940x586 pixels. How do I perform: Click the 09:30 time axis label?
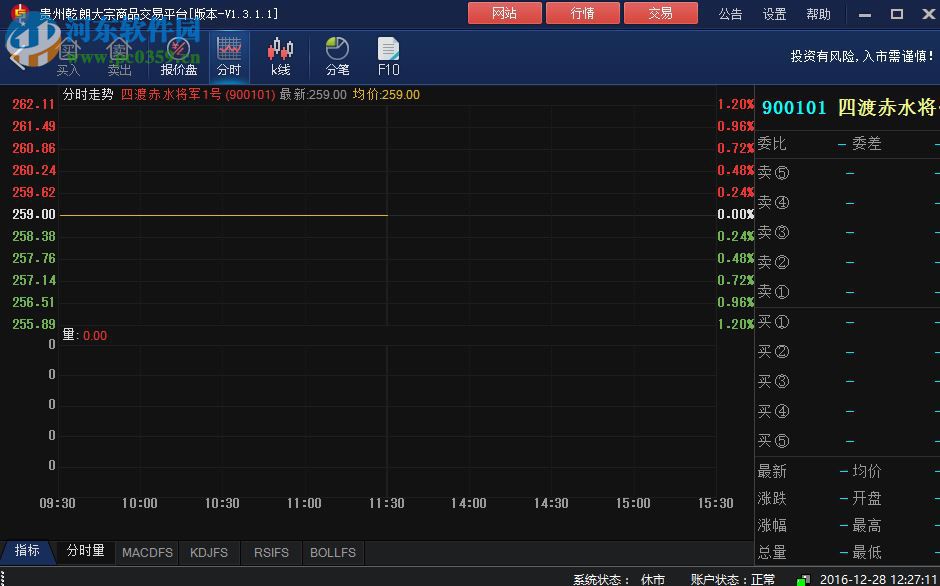tap(58, 503)
